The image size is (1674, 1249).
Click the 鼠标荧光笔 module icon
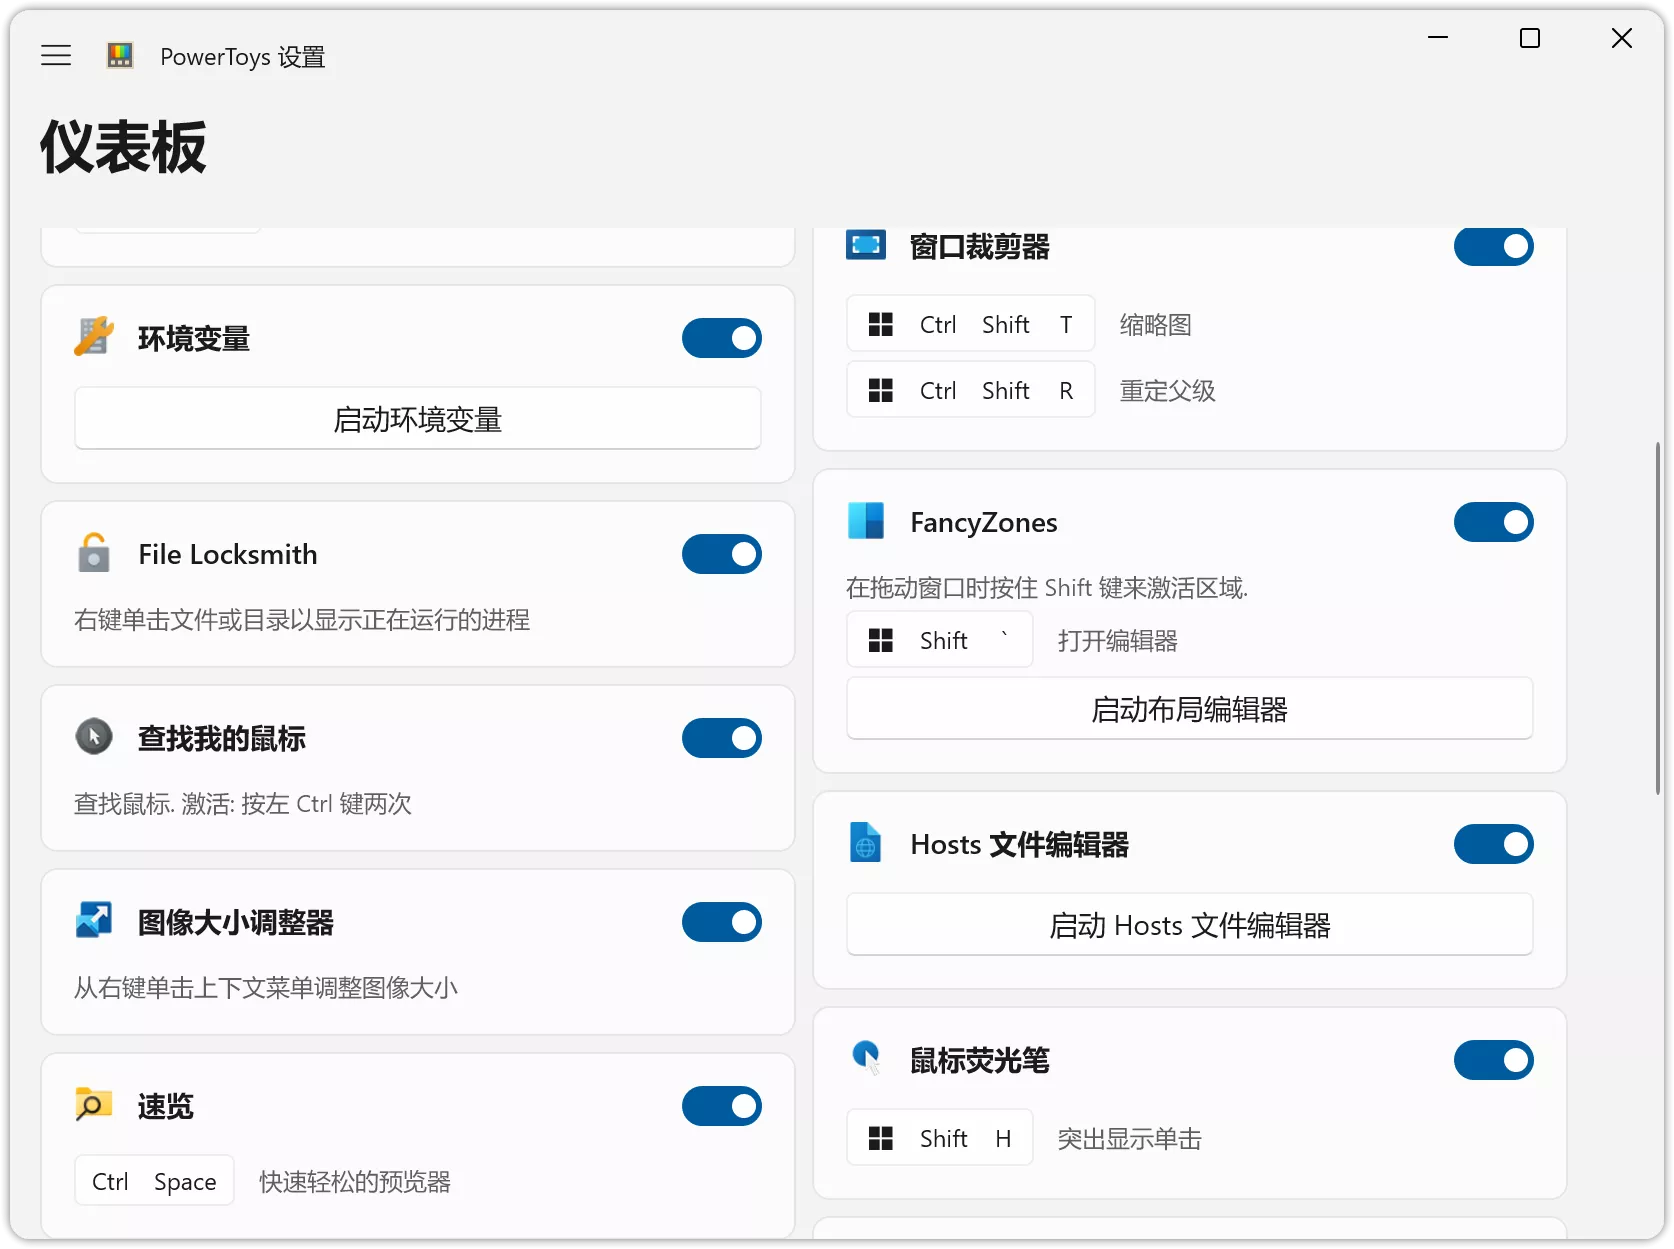[x=866, y=1059]
